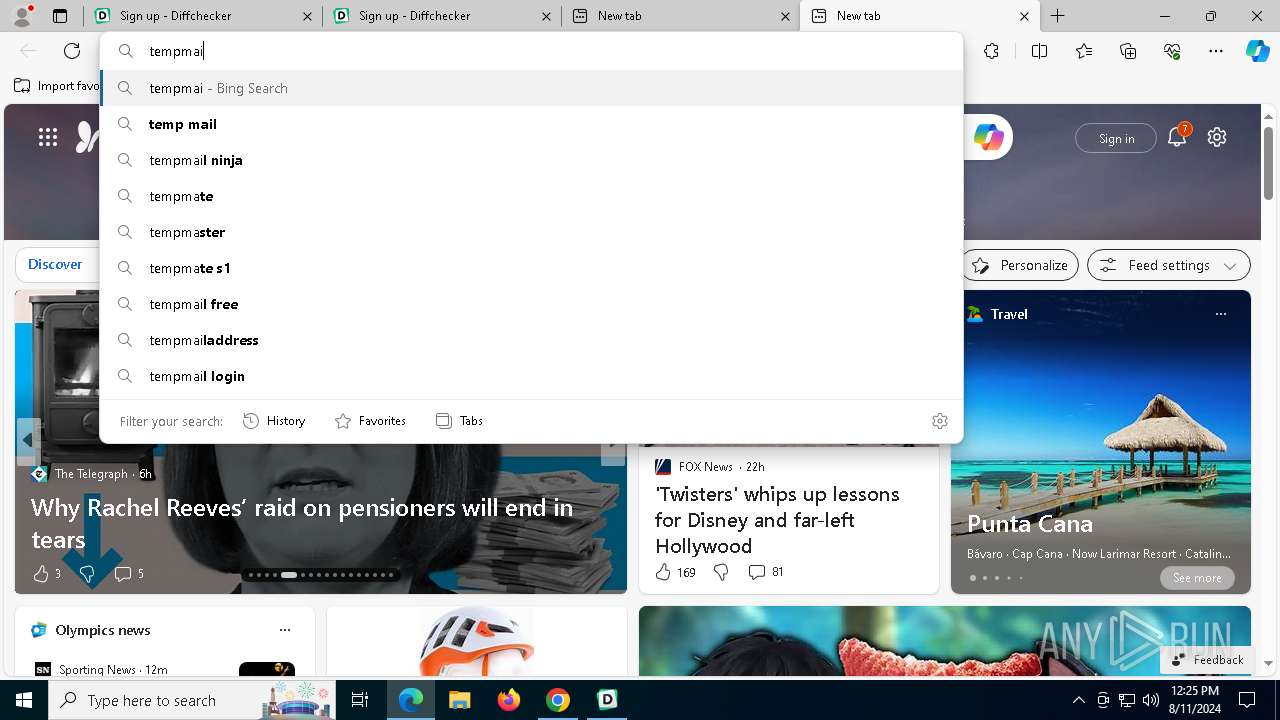Open File Explorer from taskbar

click(459, 700)
